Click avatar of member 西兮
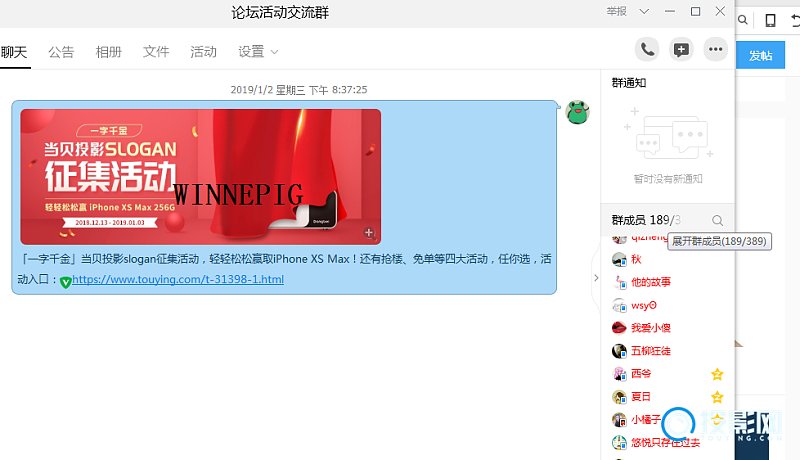800x460 pixels. pos(619,374)
